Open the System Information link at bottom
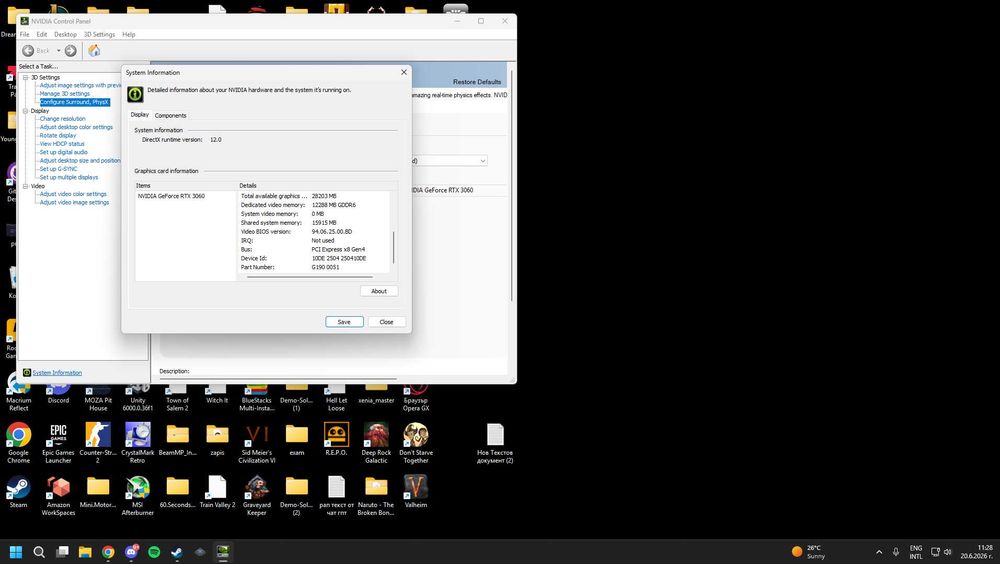The image size is (1000, 564). (x=57, y=373)
